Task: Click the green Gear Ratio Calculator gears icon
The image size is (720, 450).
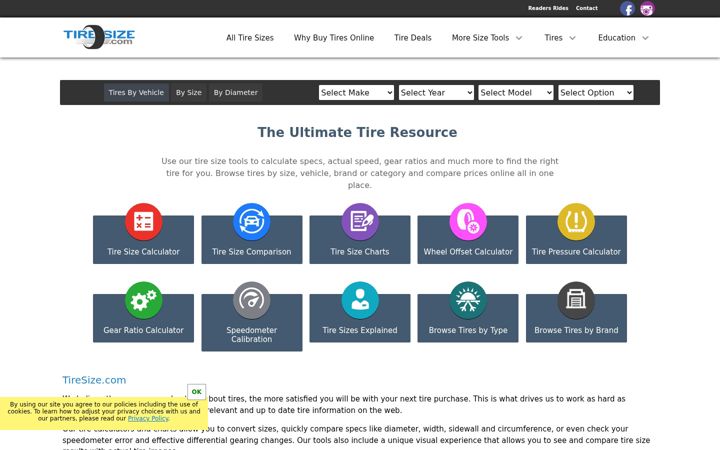Action: coord(143,300)
